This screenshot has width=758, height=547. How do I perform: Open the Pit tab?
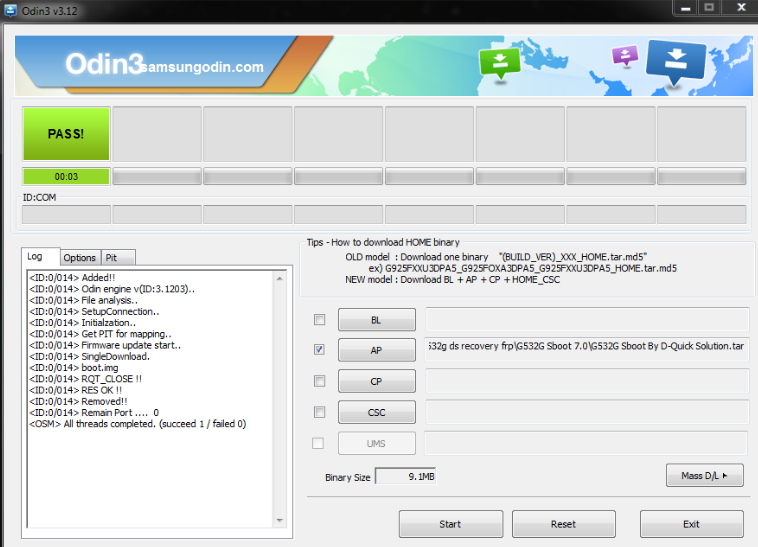pyautogui.click(x=118, y=258)
